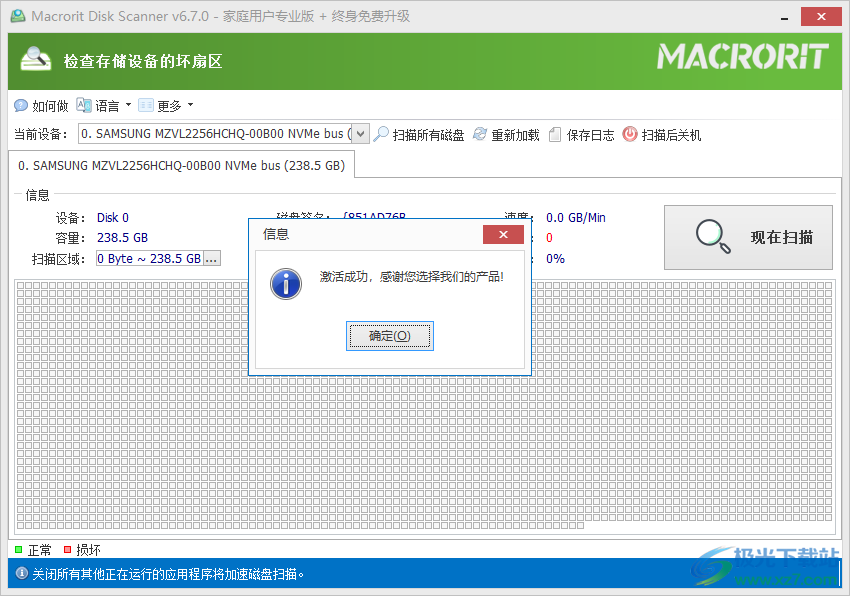Toggle shutdown after scan option
The image size is (850, 596).
[x=662, y=133]
